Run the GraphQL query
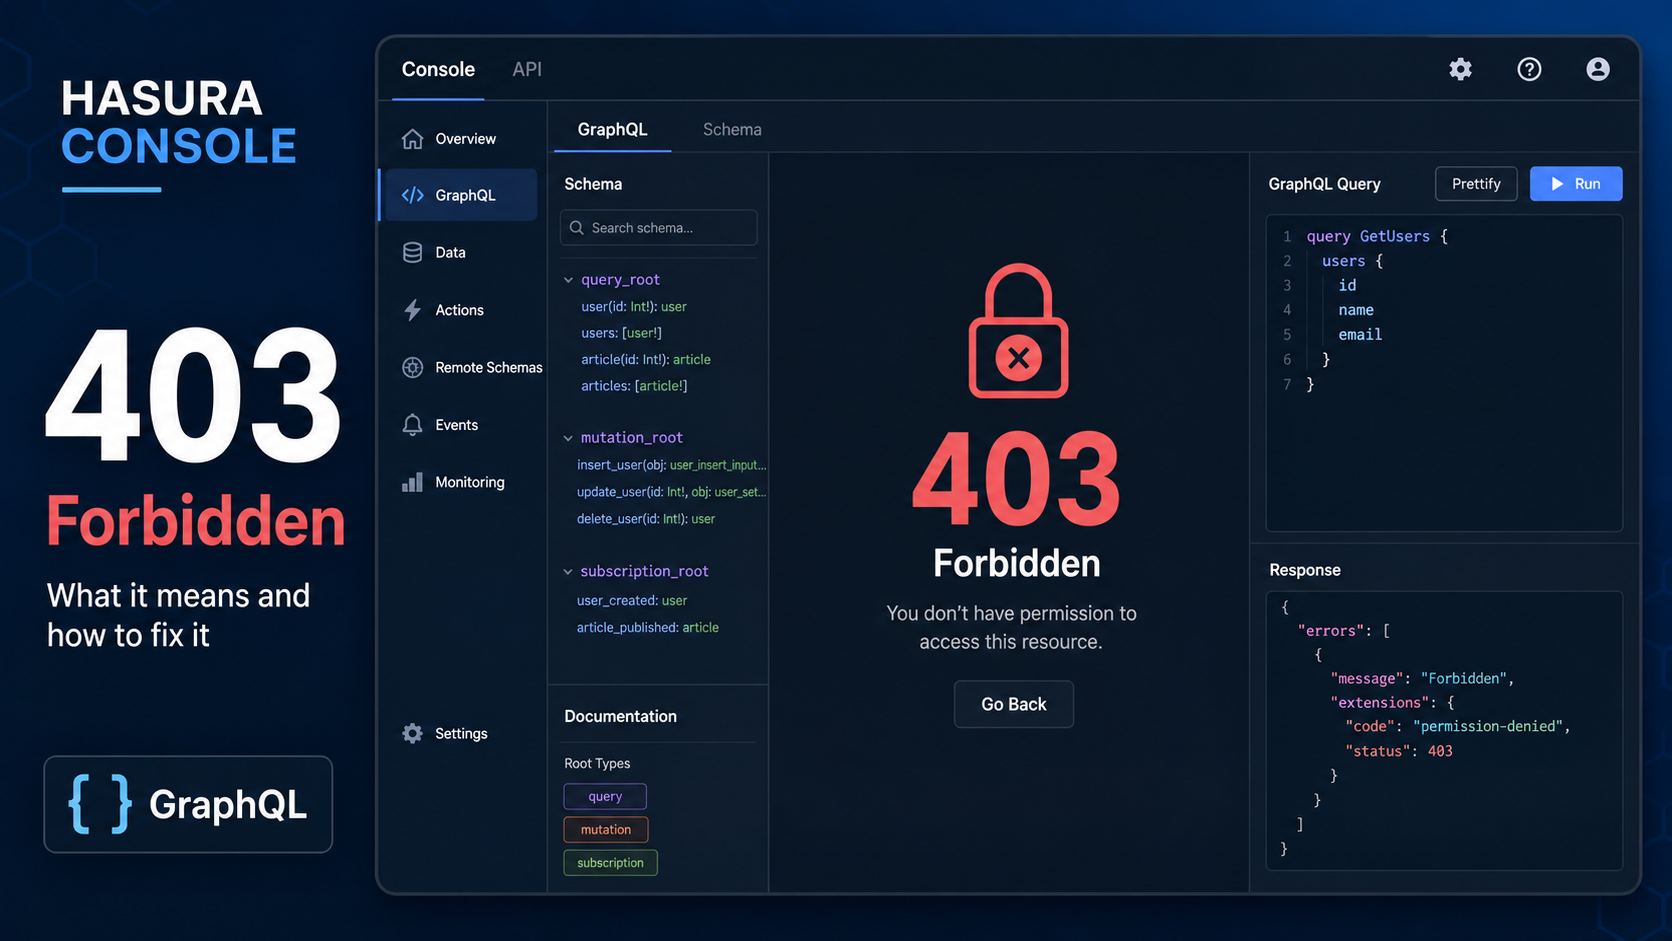The image size is (1672, 941). pos(1576,184)
